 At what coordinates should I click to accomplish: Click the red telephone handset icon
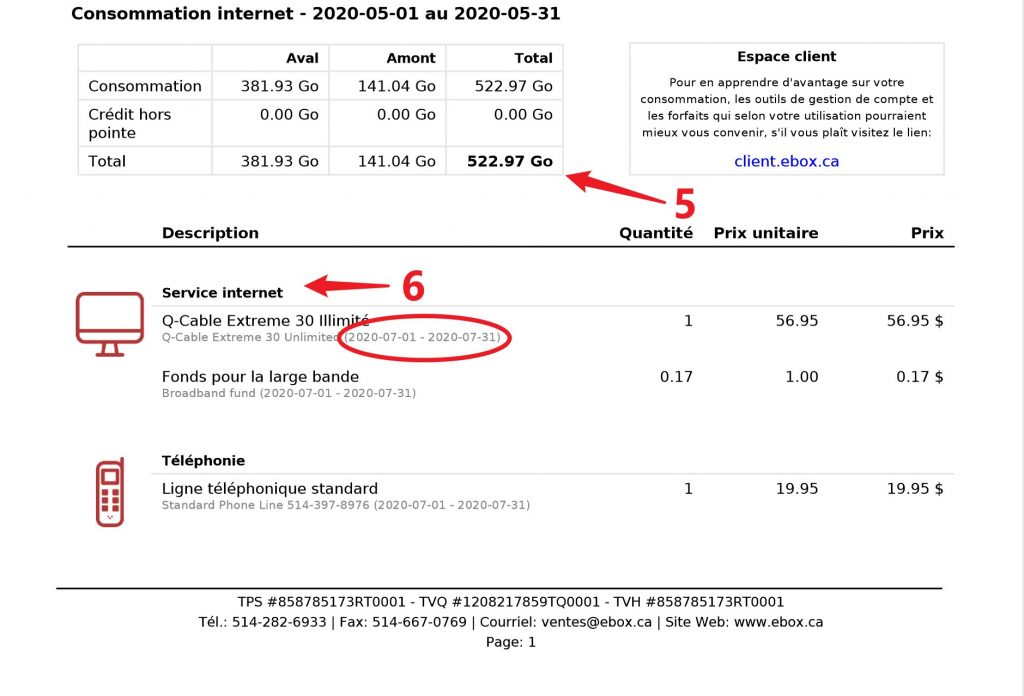point(110,492)
